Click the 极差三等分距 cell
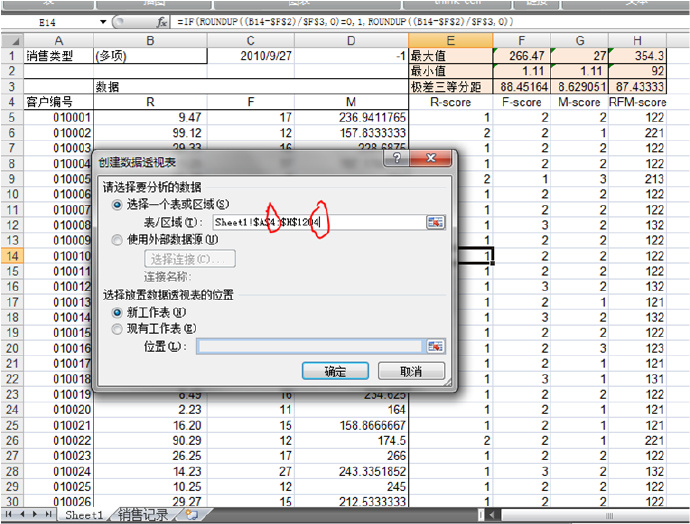 pyautogui.click(x=451, y=87)
